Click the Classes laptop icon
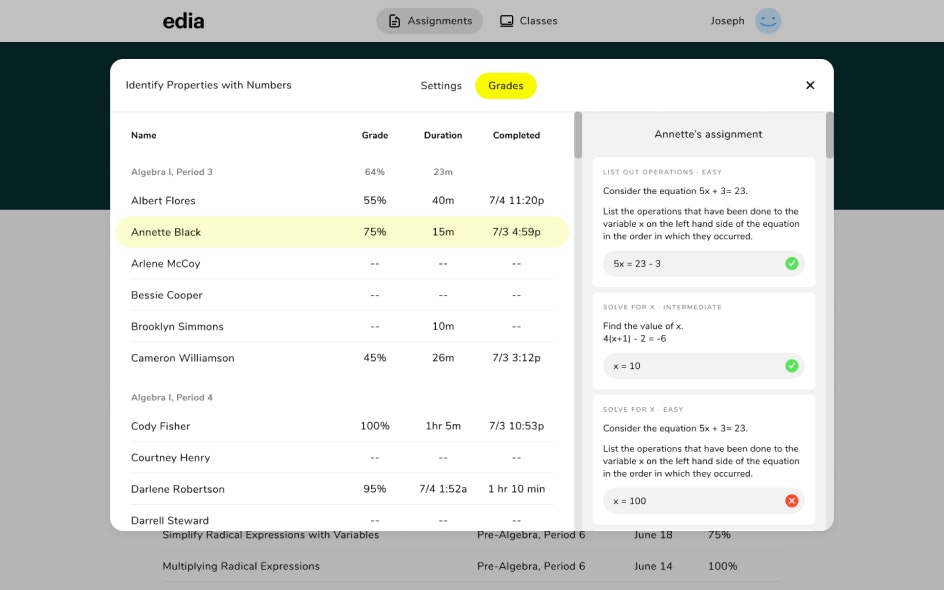944x590 pixels. point(506,21)
